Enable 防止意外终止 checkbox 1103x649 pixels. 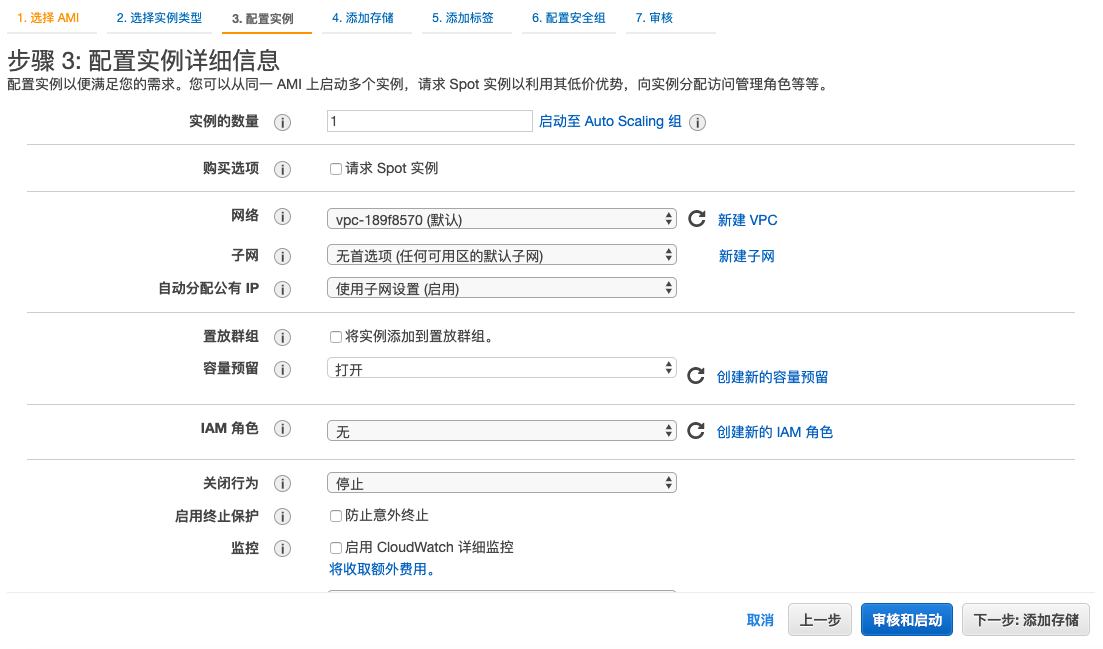[x=336, y=516]
